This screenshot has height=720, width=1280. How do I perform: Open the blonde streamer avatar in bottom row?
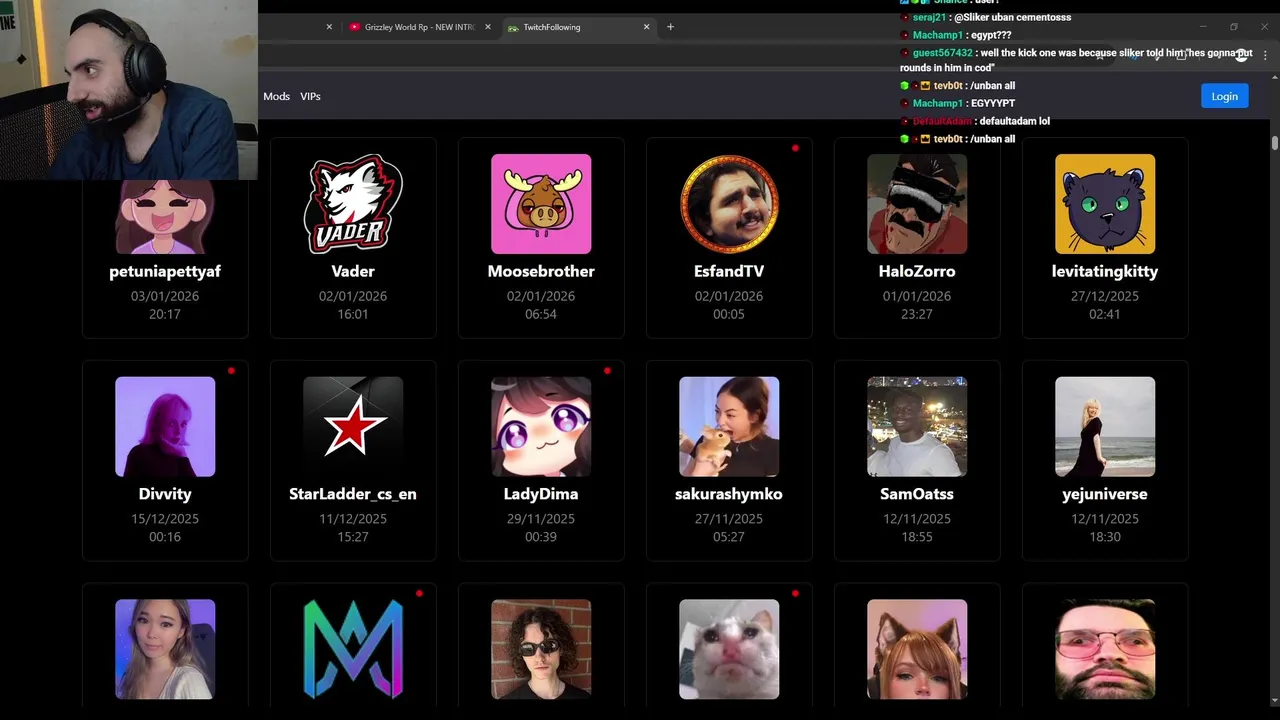165,650
